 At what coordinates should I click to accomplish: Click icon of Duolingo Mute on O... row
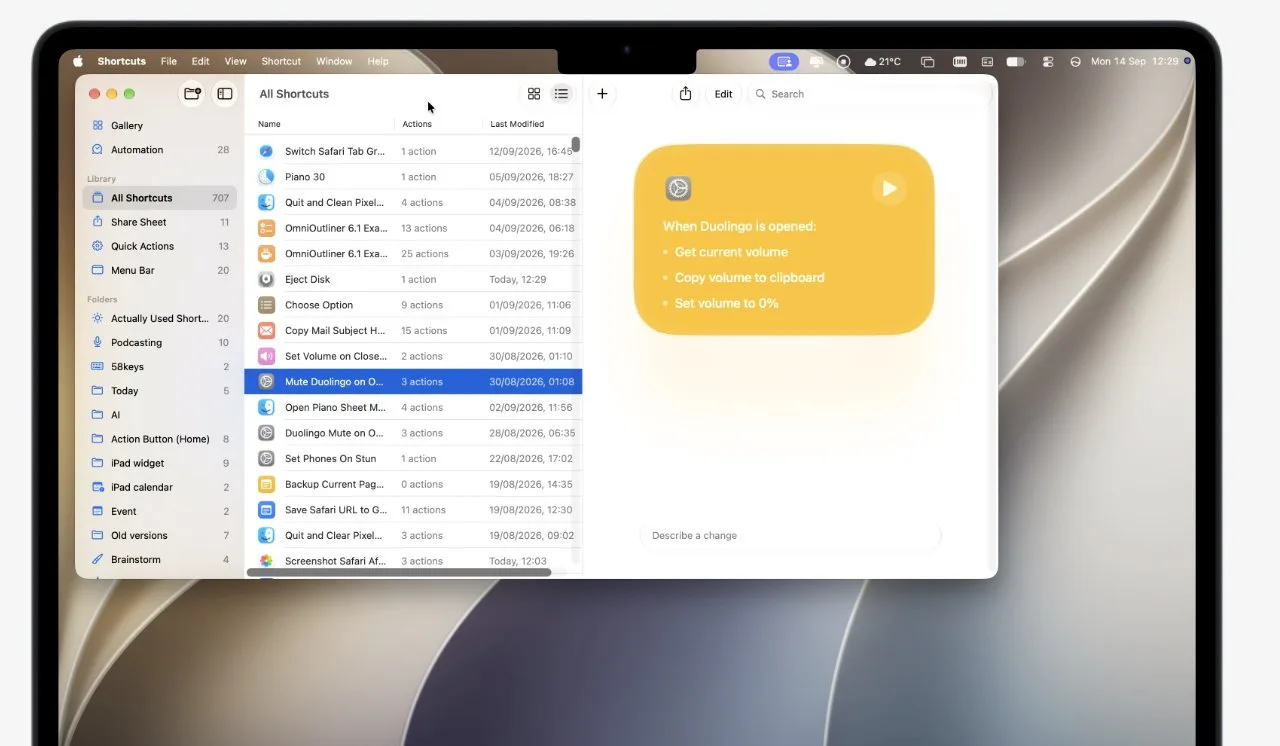pyautogui.click(x=266, y=433)
